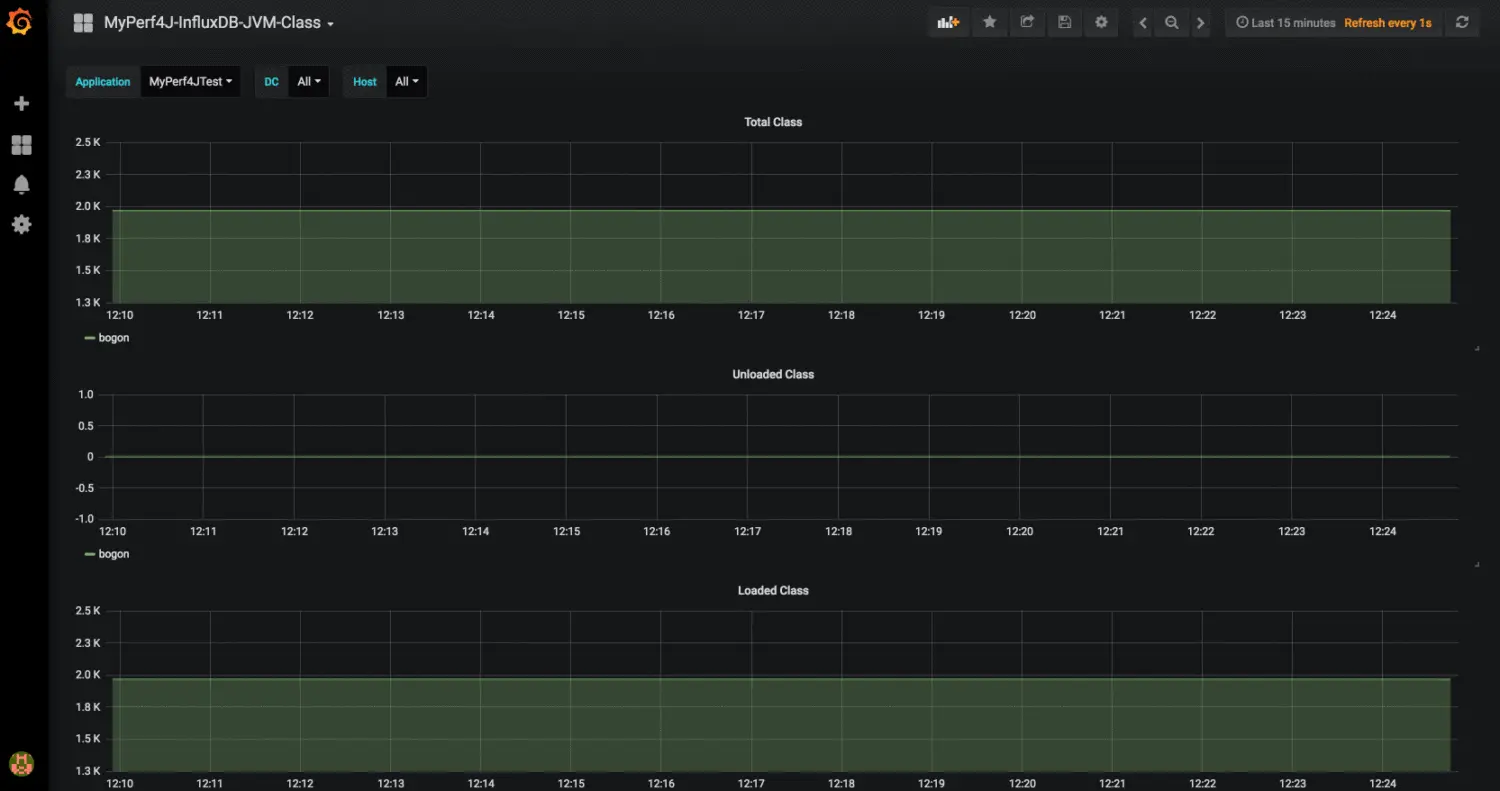
Task: Open the Host All dropdown
Action: (407, 82)
